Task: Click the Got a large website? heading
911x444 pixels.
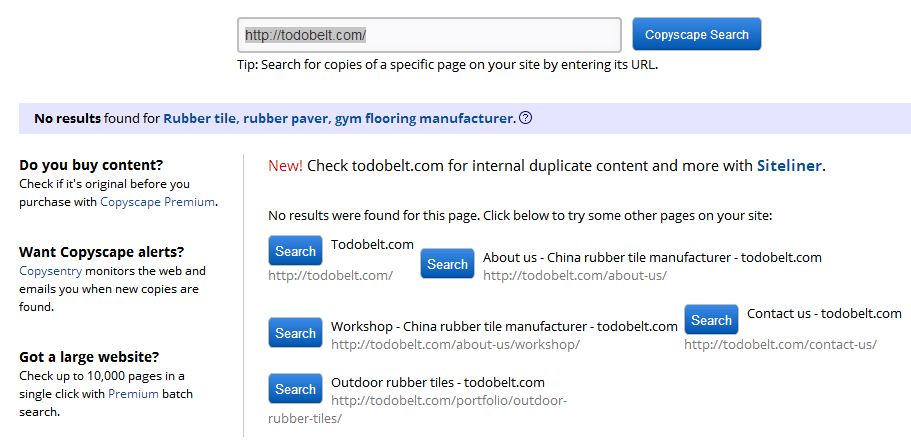Action: (x=89, y=356)
